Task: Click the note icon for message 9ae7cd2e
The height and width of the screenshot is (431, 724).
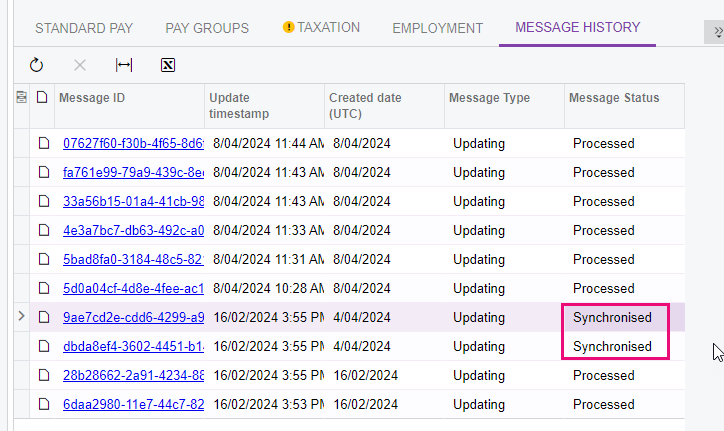Action: [43, 318]
